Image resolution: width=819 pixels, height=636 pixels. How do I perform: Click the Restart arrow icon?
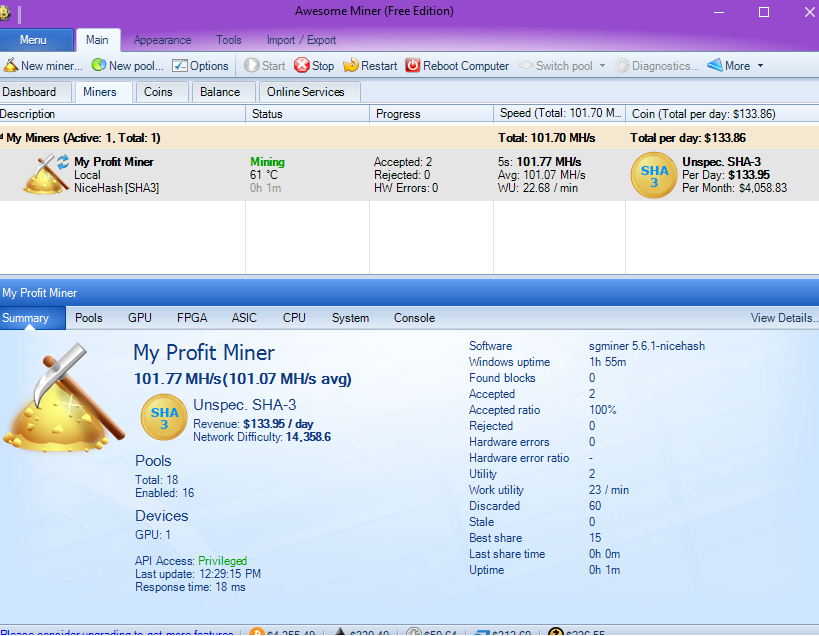point(351,65)
